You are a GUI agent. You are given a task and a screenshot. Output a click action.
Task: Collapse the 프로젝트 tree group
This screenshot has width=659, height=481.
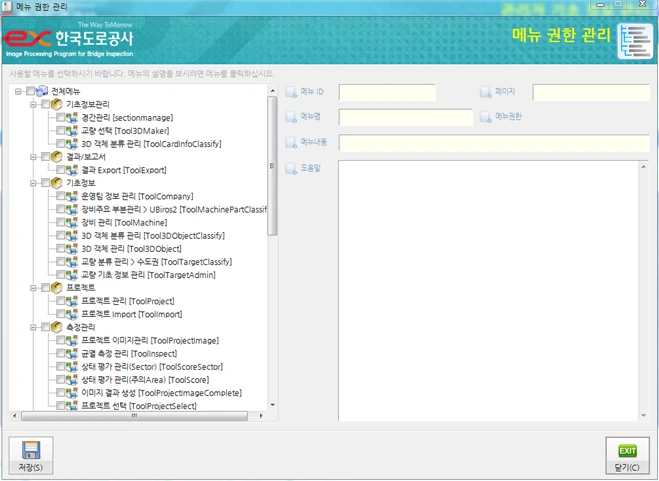pyautogui.click(x=33, y=288)
